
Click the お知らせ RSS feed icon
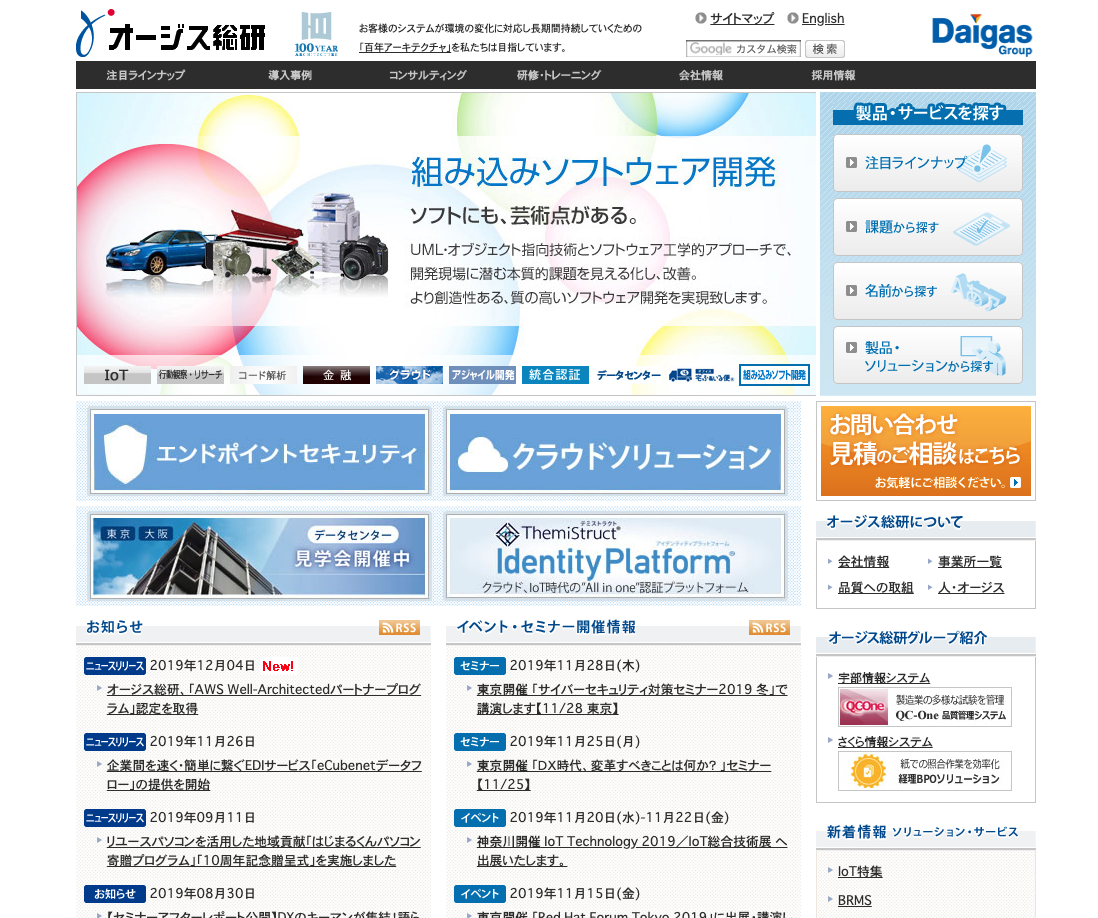tap(399, 628)
